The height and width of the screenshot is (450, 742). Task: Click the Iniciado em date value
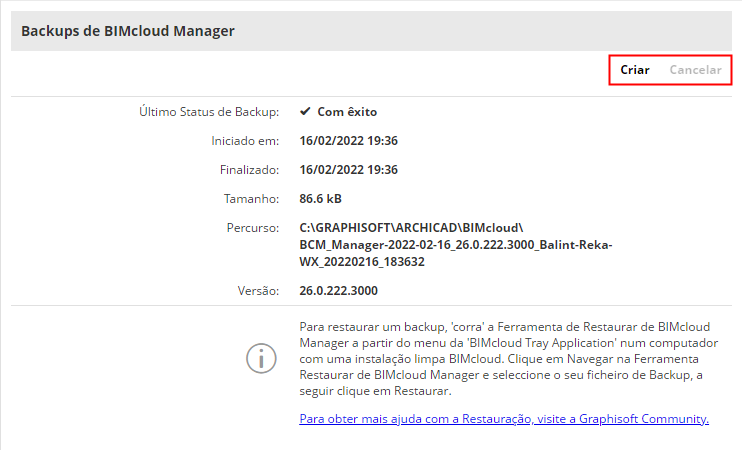click(349, 141)
